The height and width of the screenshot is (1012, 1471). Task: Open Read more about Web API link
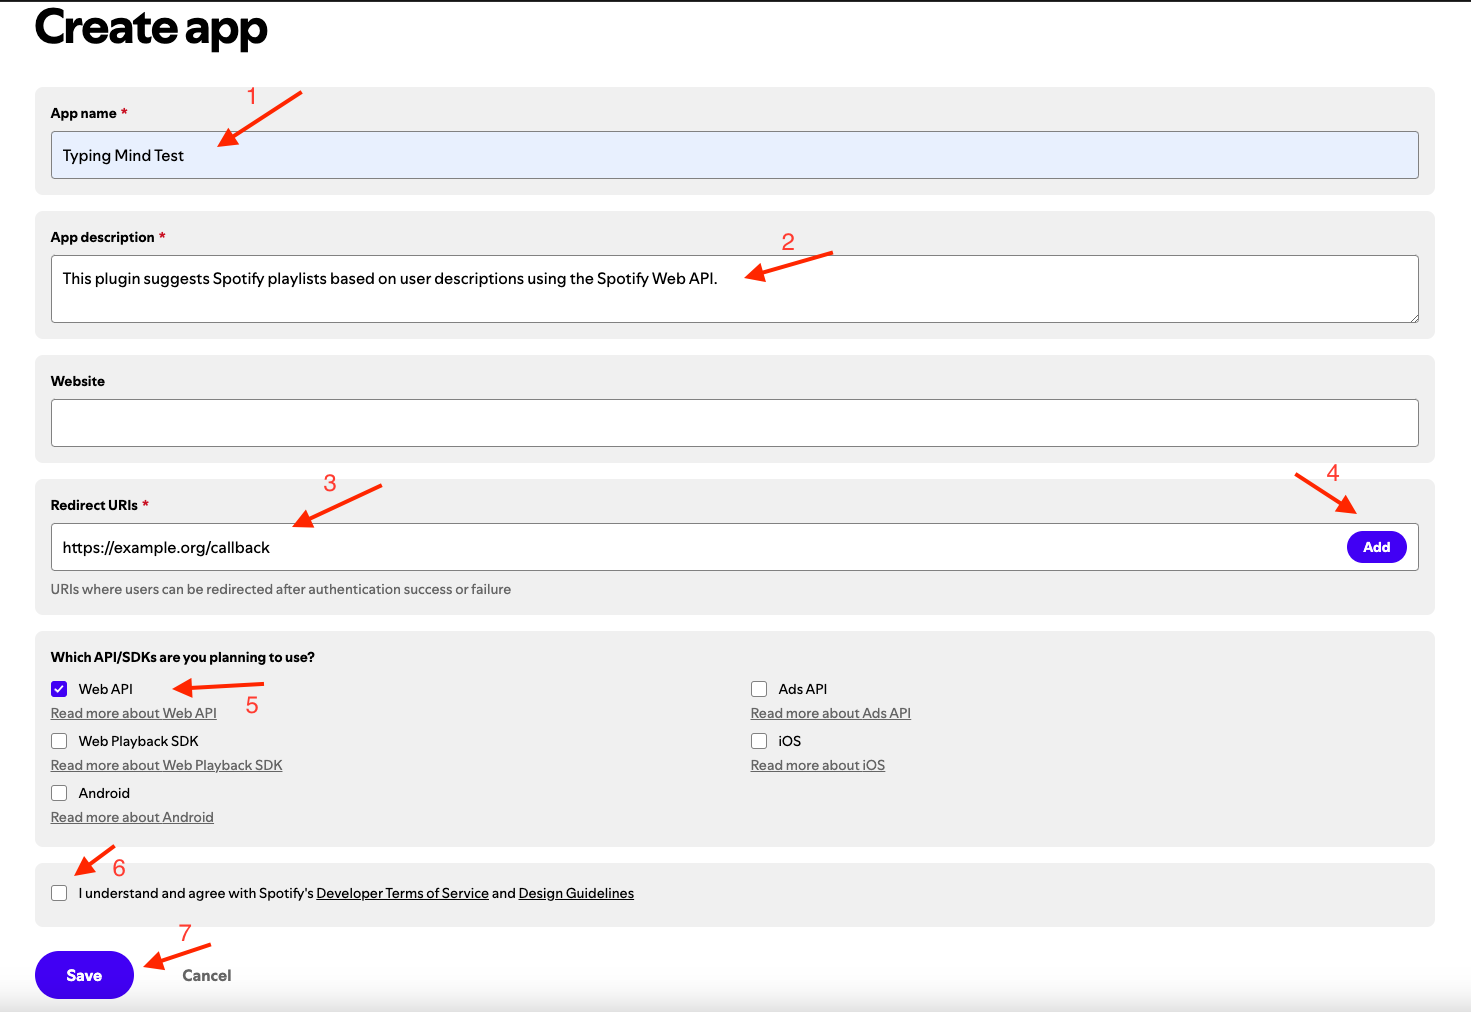pos(134,713)
